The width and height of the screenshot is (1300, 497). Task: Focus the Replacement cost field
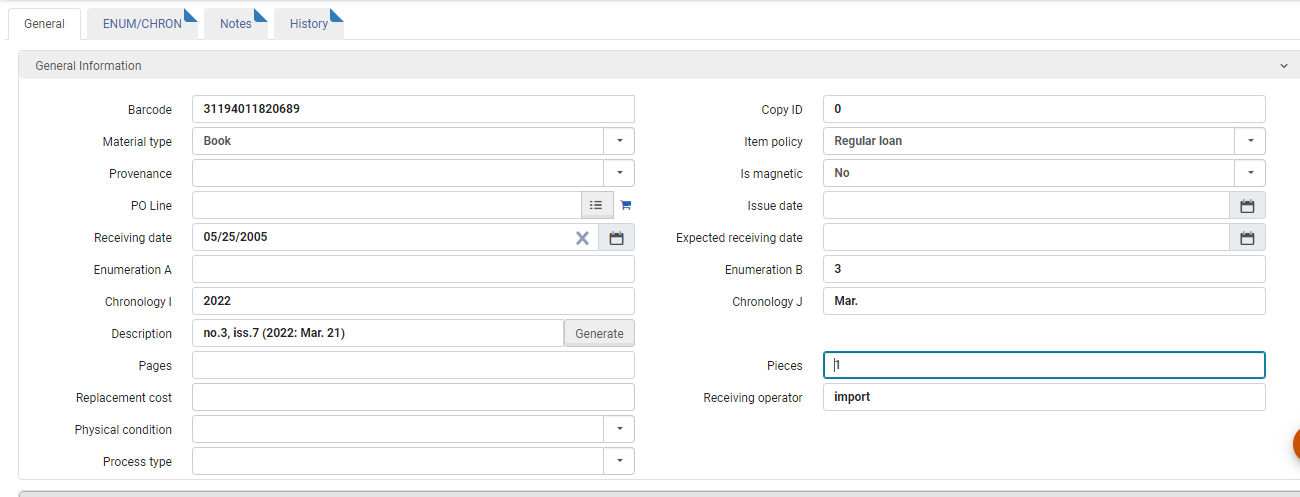click(413, 397)
